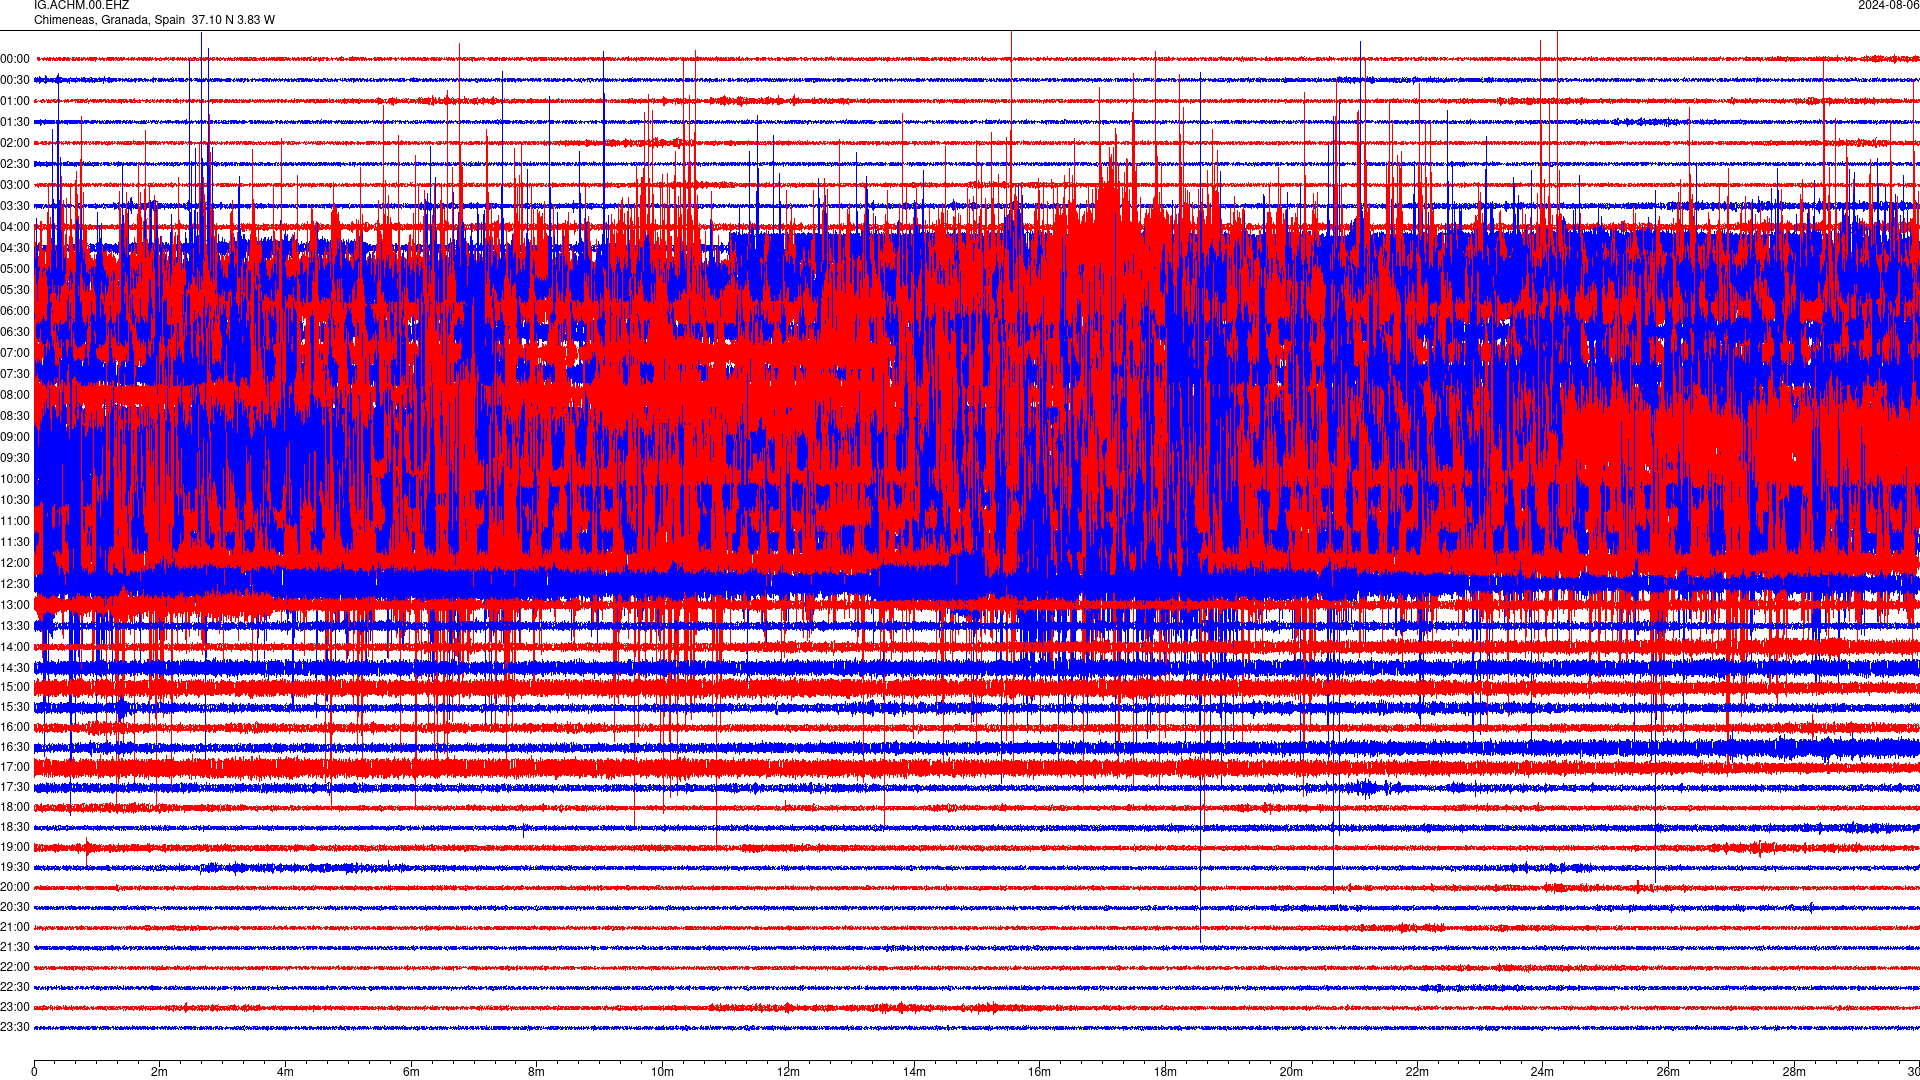Select the 21:30 trace time label
Screen dimensions: 1920x1080
(15, 947)
